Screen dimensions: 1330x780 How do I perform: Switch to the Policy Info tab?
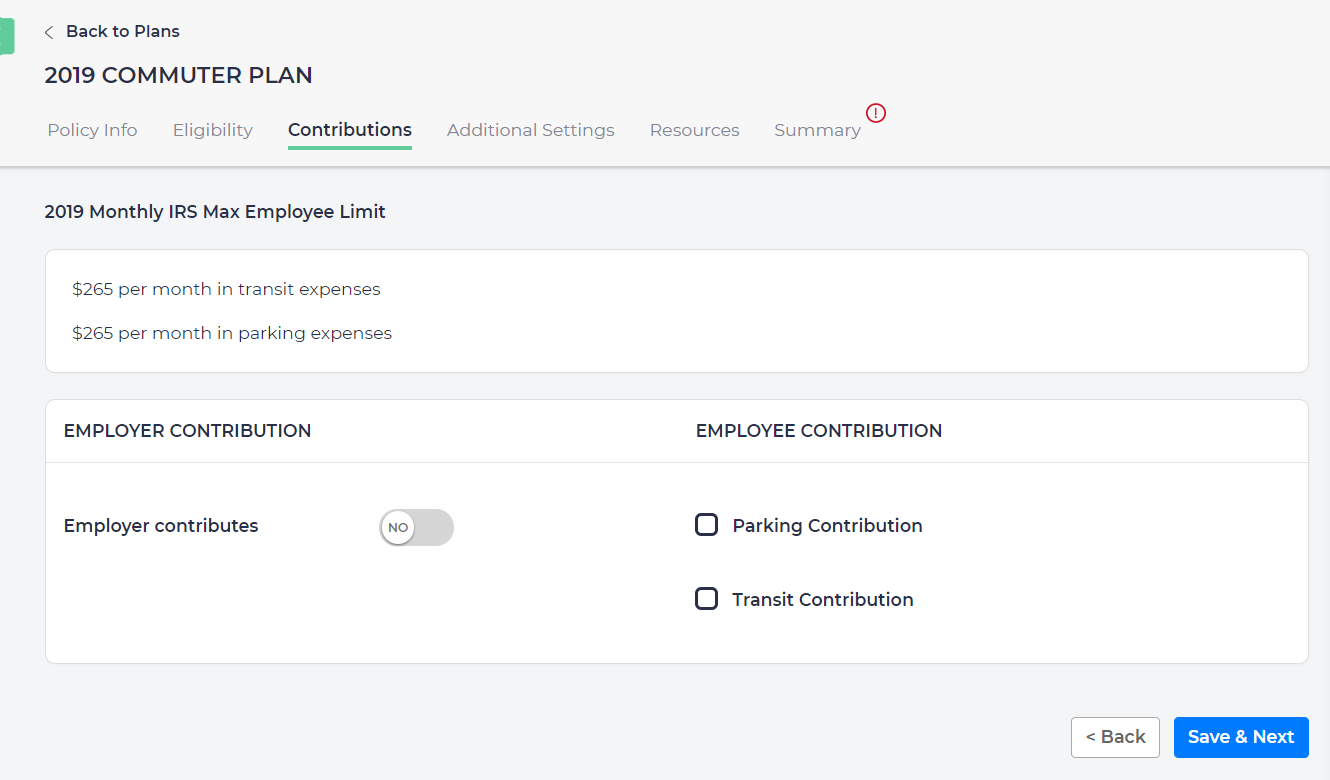pos(91,130)
